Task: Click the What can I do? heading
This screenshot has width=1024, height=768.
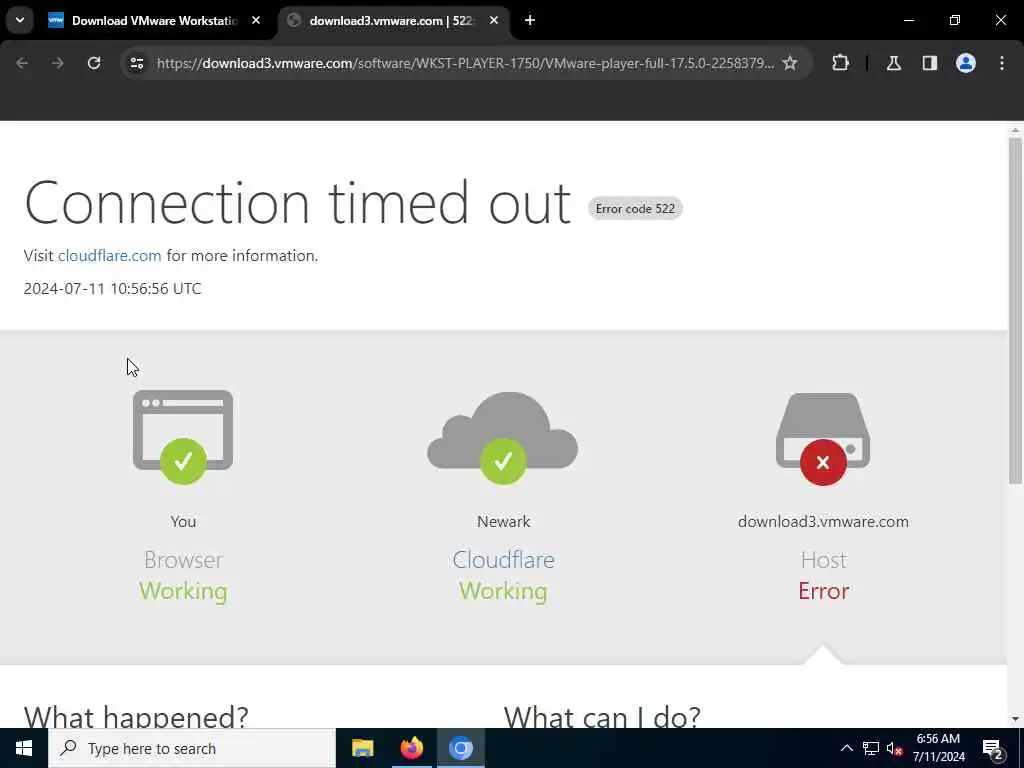Action: click(x=601, y=716)
